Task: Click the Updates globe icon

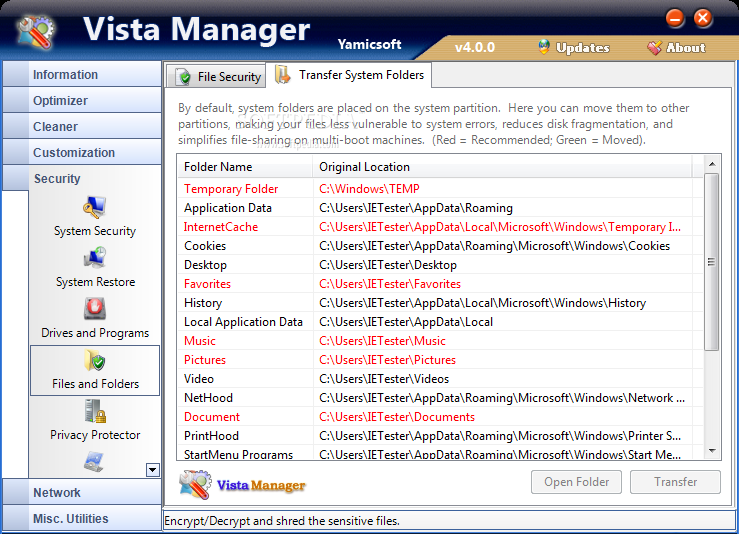Action: [x=544, y=47]
